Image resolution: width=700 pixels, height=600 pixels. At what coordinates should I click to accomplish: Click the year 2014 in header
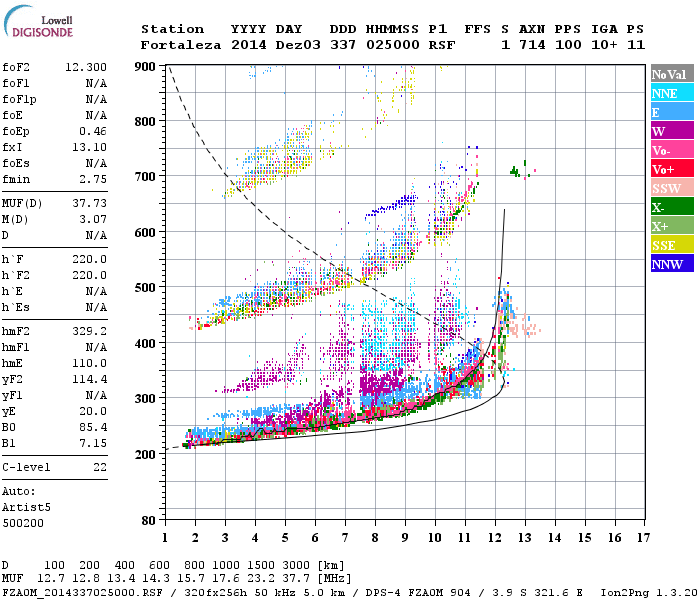point(249,45)
